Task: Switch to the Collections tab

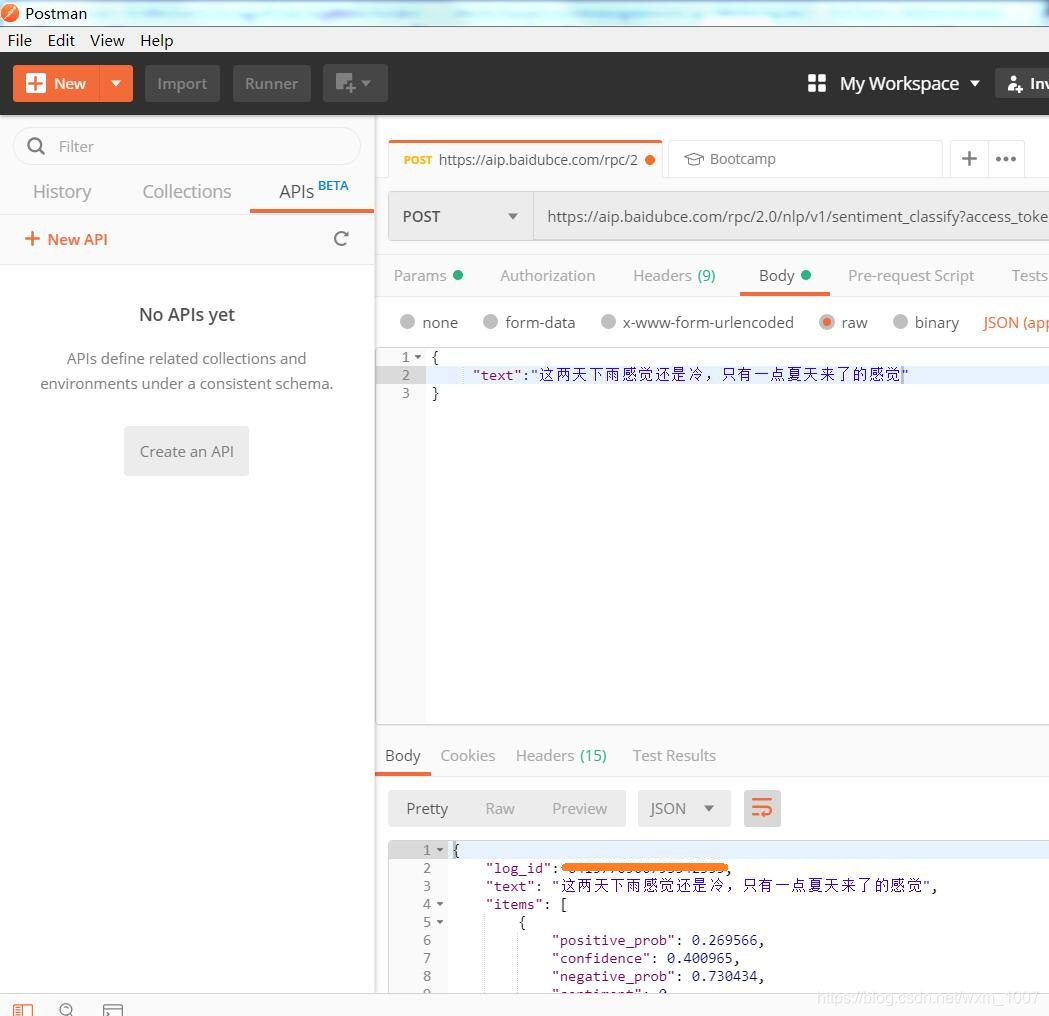Action: pyautogui.click(x=187, y=192)
